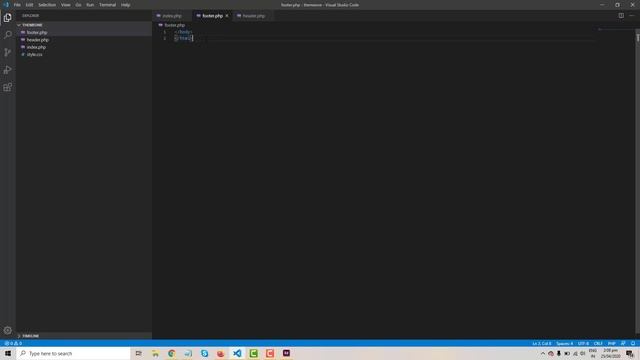Click the taskbar clock and date
This screenshot has width=640, height=360.
point(611,353)
